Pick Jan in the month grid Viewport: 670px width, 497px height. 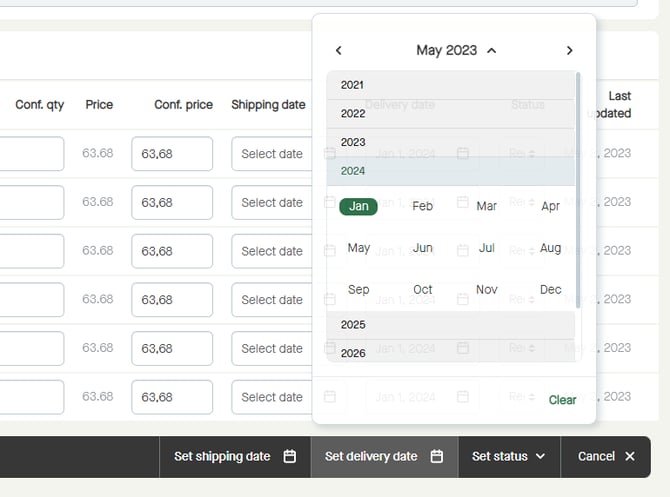pos(359,206)
